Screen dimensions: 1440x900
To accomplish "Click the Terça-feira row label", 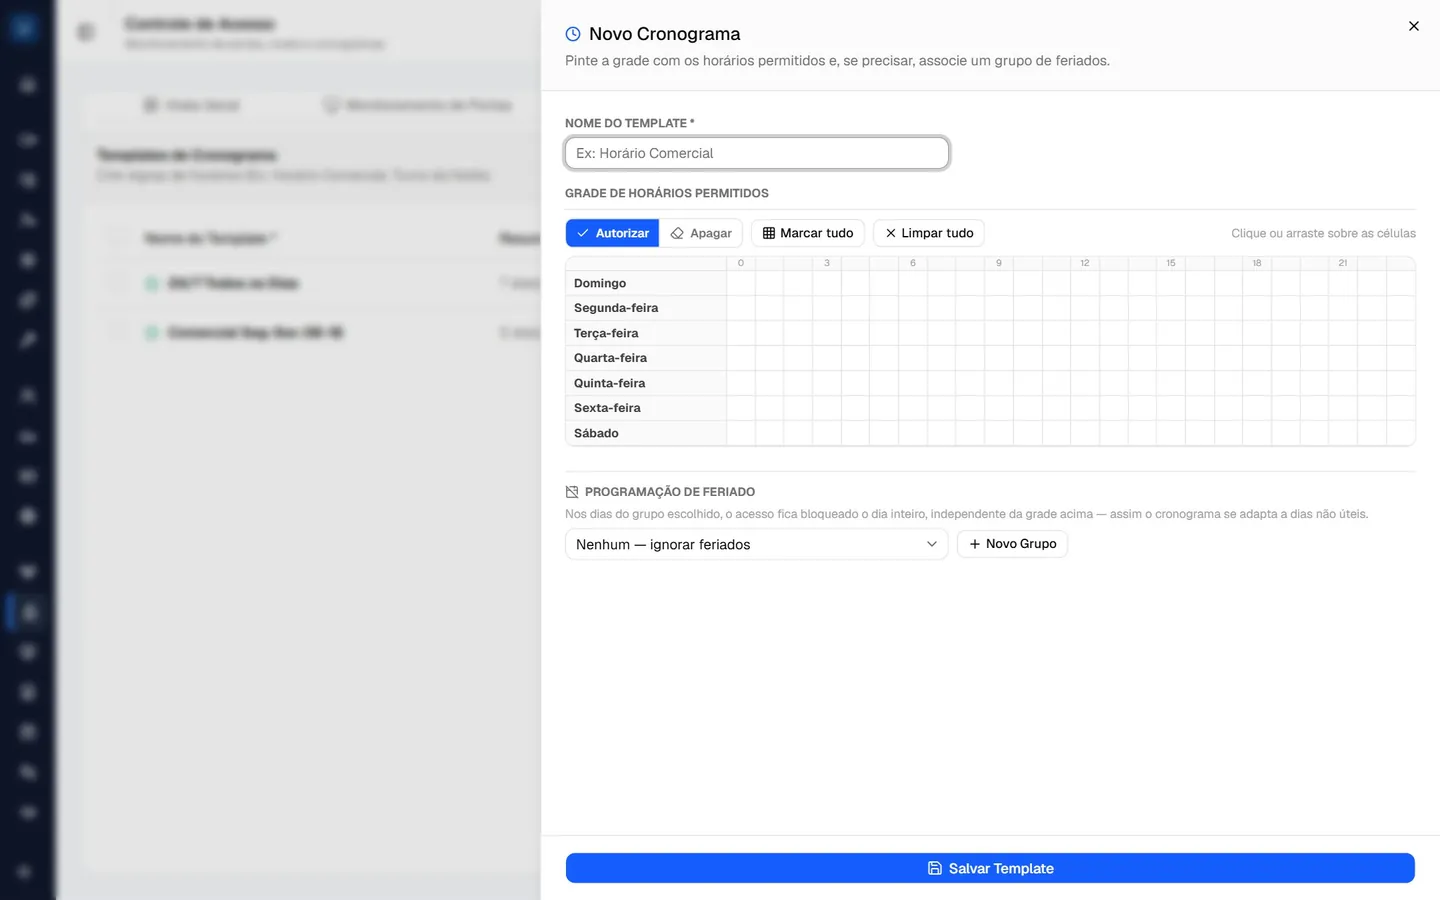I will pos(606,333).
